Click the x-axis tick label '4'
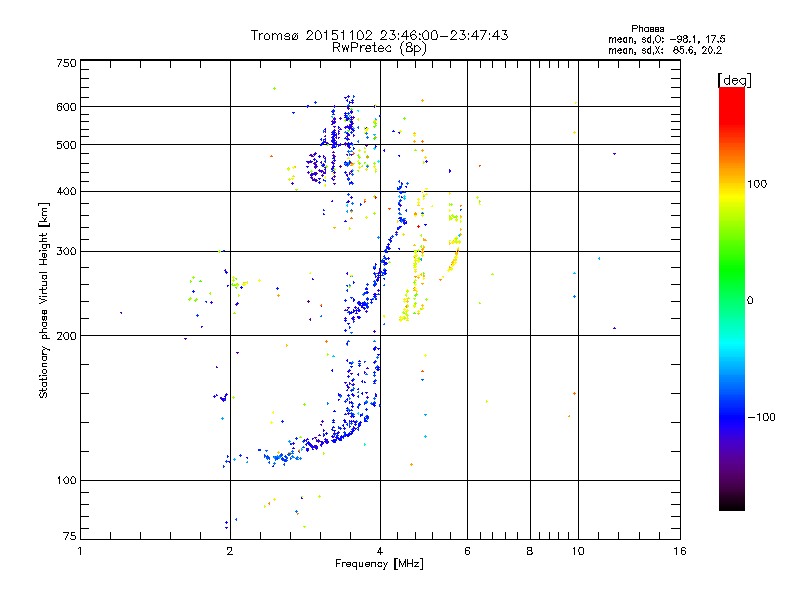 [380, 551]
